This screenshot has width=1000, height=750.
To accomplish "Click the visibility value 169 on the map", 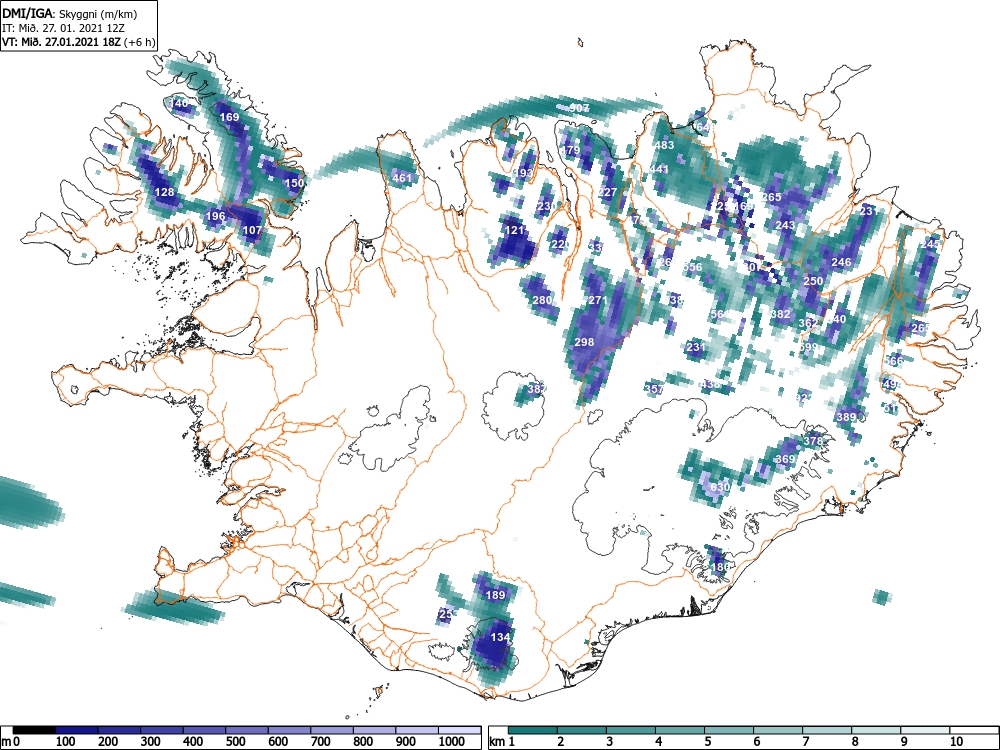I will 229,117.
